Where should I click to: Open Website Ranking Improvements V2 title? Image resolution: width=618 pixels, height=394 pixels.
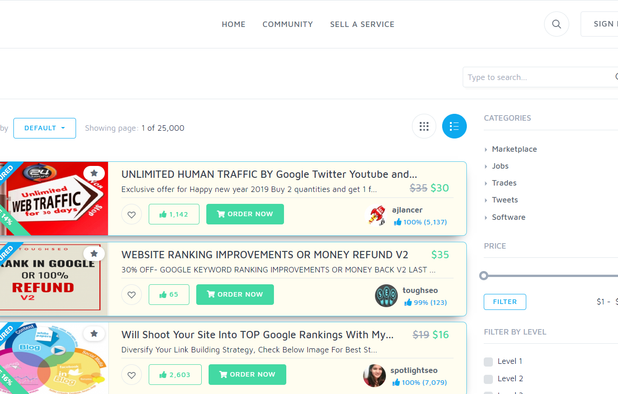point(265,255)
